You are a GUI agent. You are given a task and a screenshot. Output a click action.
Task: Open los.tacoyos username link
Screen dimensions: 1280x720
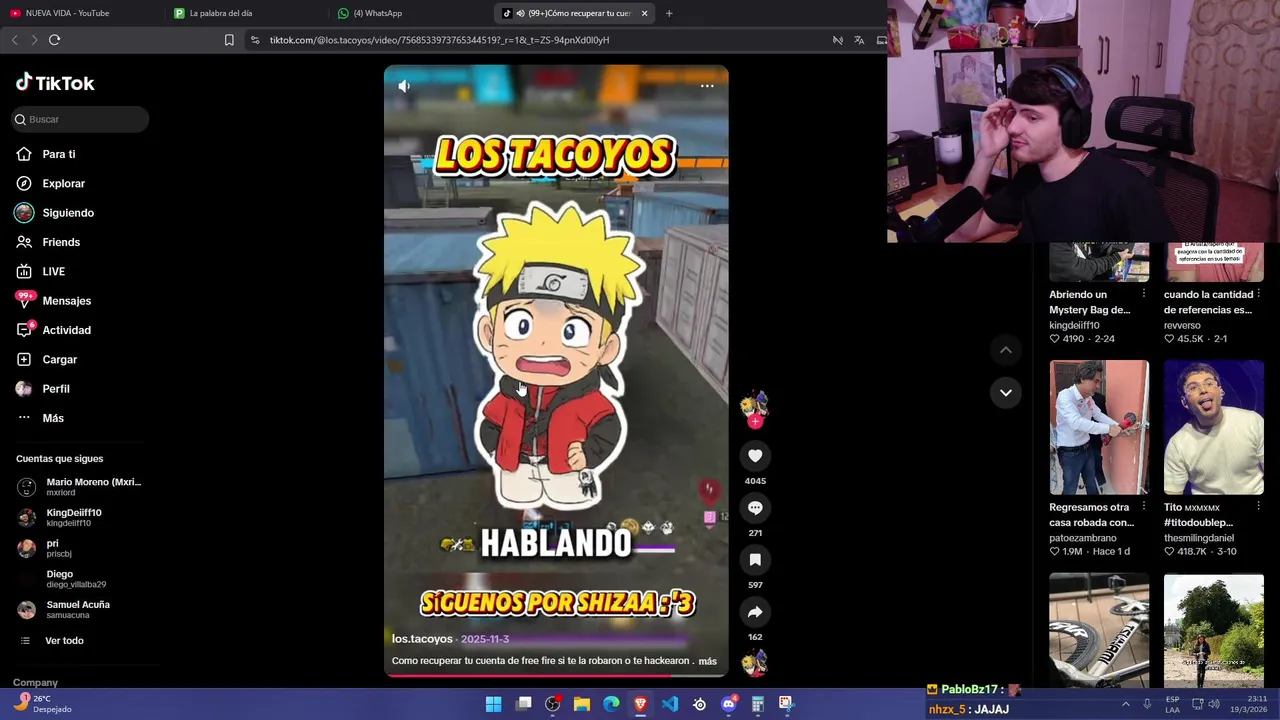click(422, 639)
